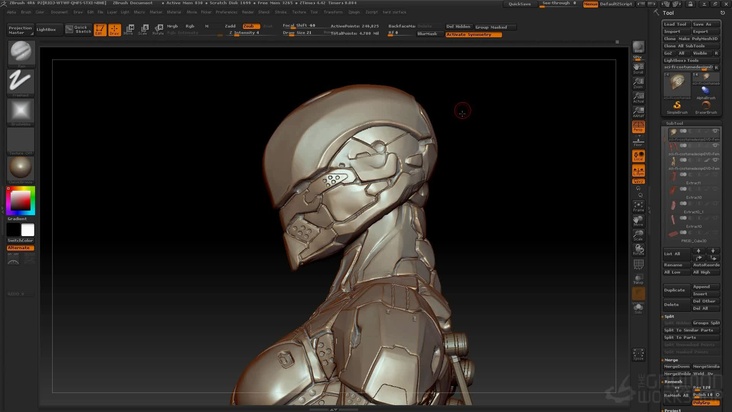Select the black secondary color swatch
The image size is (732, 412).
14,230
